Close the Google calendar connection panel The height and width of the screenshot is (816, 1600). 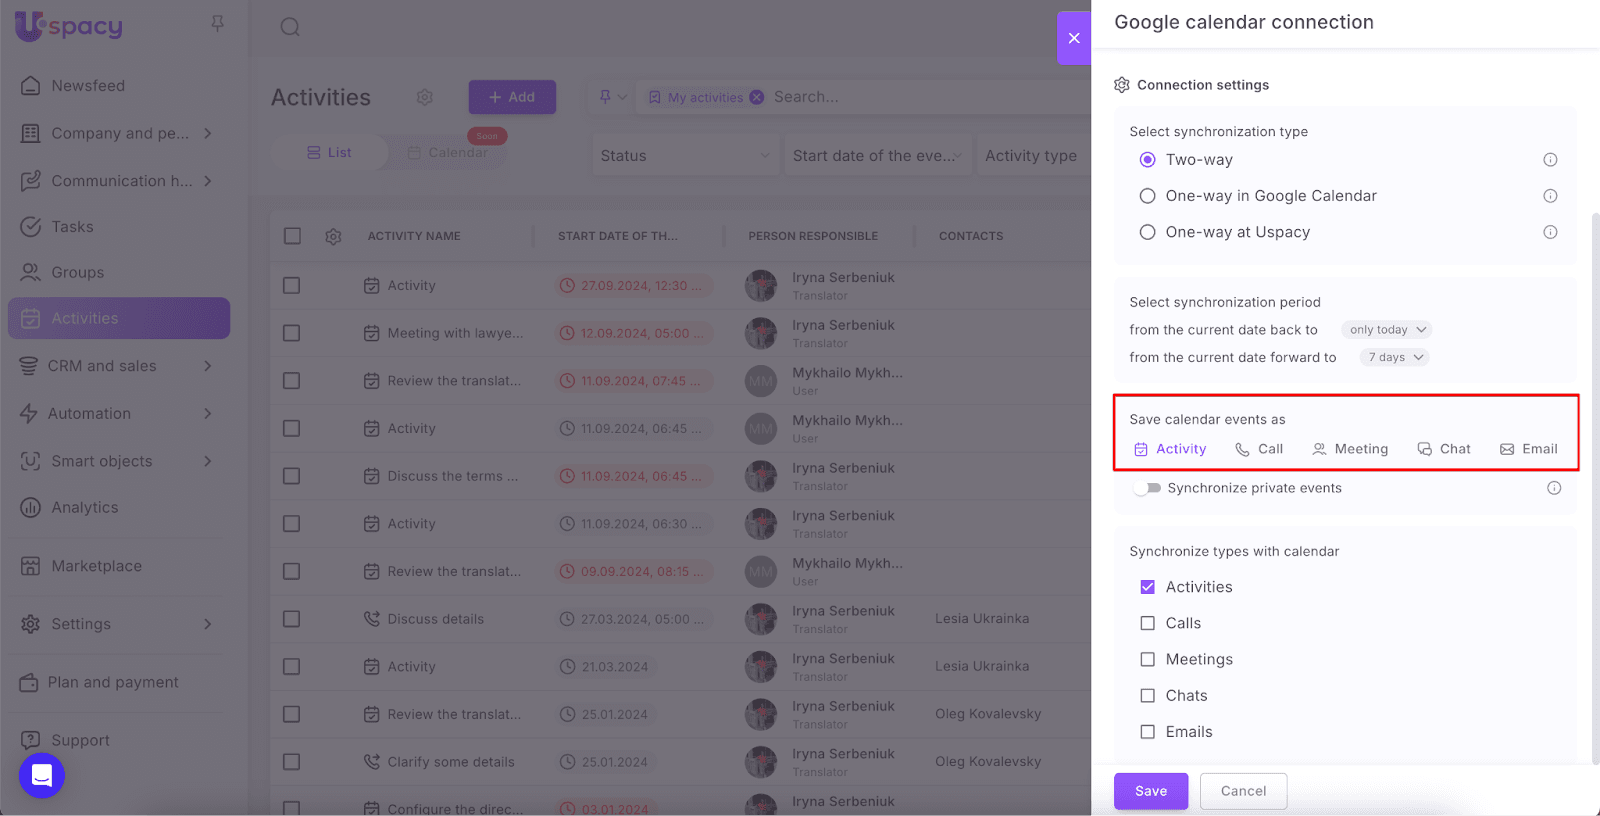(1073, 38)
